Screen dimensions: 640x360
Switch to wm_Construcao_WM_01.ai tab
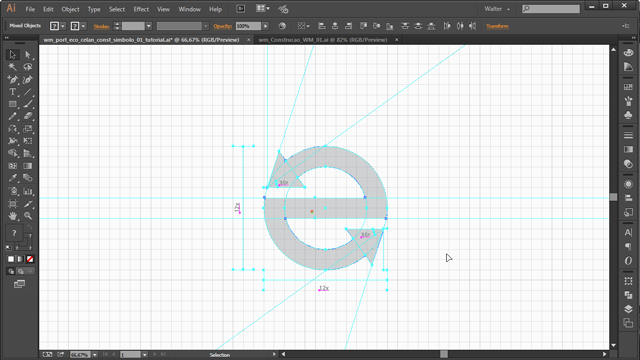(x=323, y=40)
